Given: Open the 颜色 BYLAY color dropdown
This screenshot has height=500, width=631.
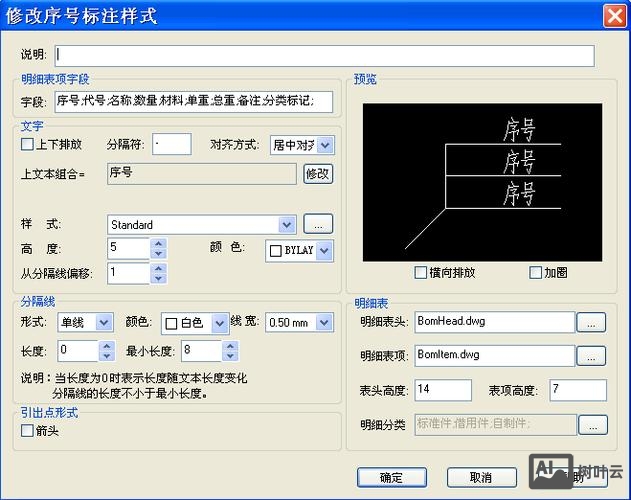Looking at the screenshot, I should (324, 251).
